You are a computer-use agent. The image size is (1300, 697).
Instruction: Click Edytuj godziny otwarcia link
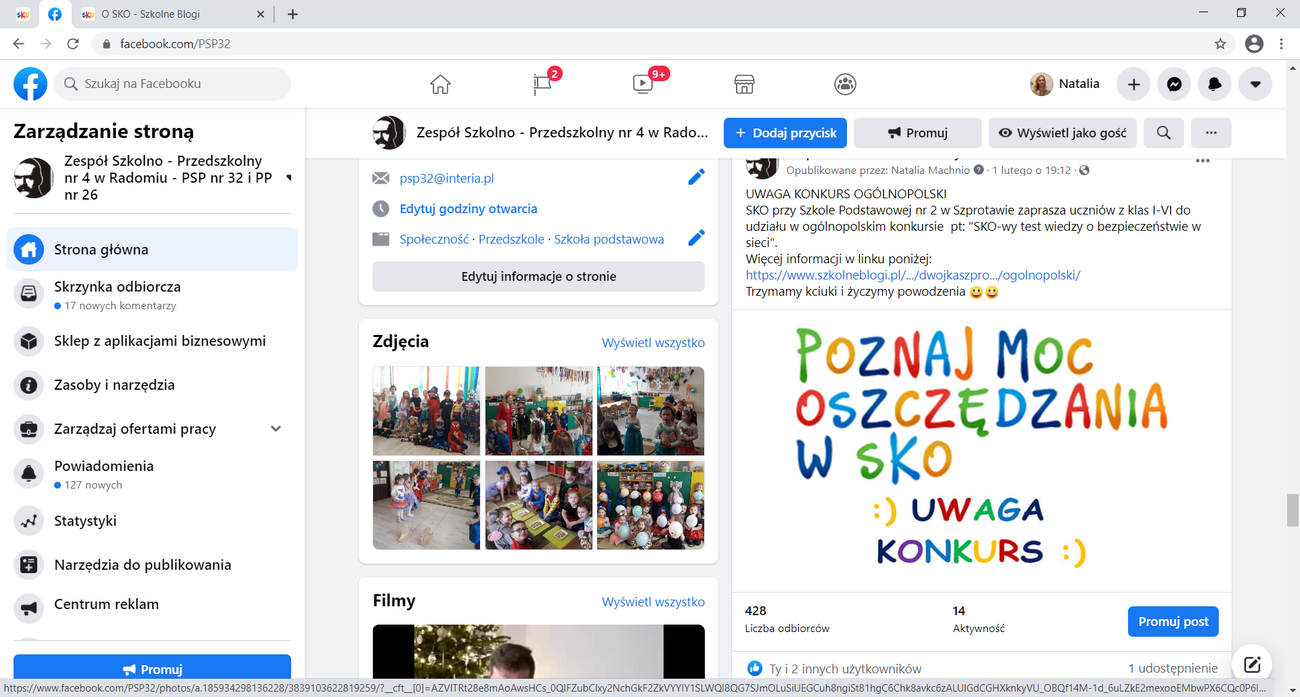(x=468, y=209)
